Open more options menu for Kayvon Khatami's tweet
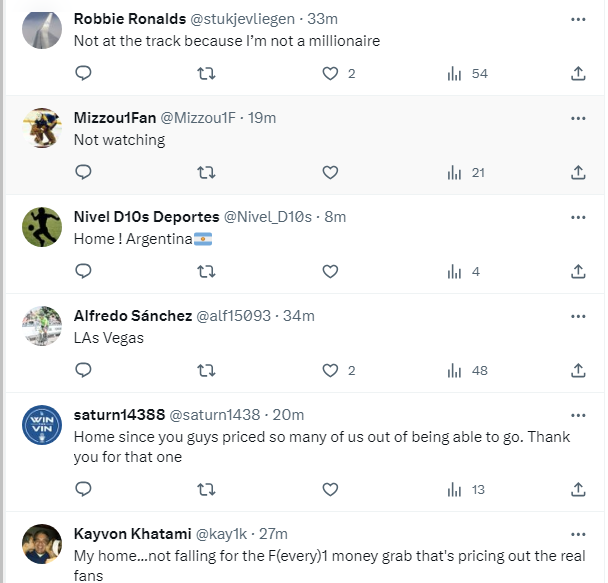 click(578, 534)
